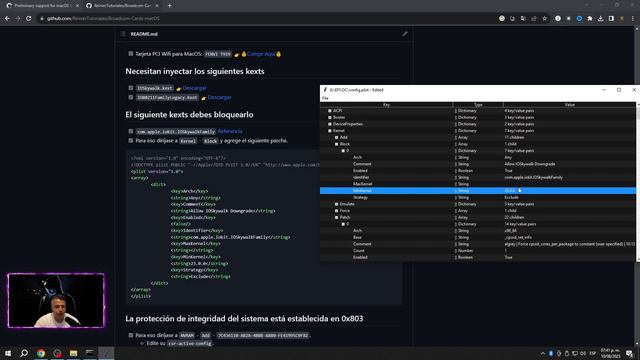Click the taskbar clock and date
The image size is (640, 360).
[x=610, y=353]
